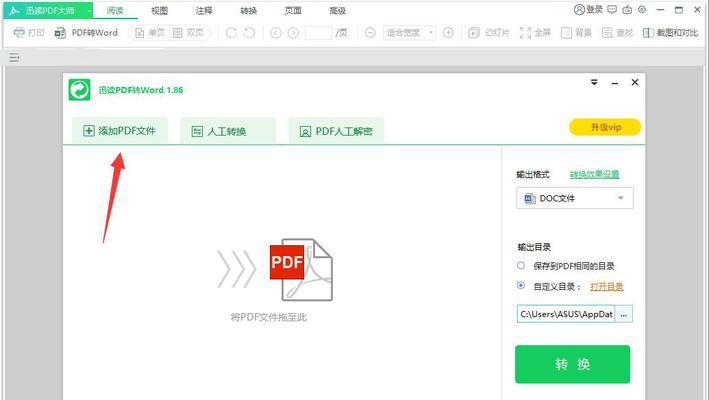This screenshot has height=400, width=709.
Task: Browse output folder with ... button
Action: pos(624,314)
